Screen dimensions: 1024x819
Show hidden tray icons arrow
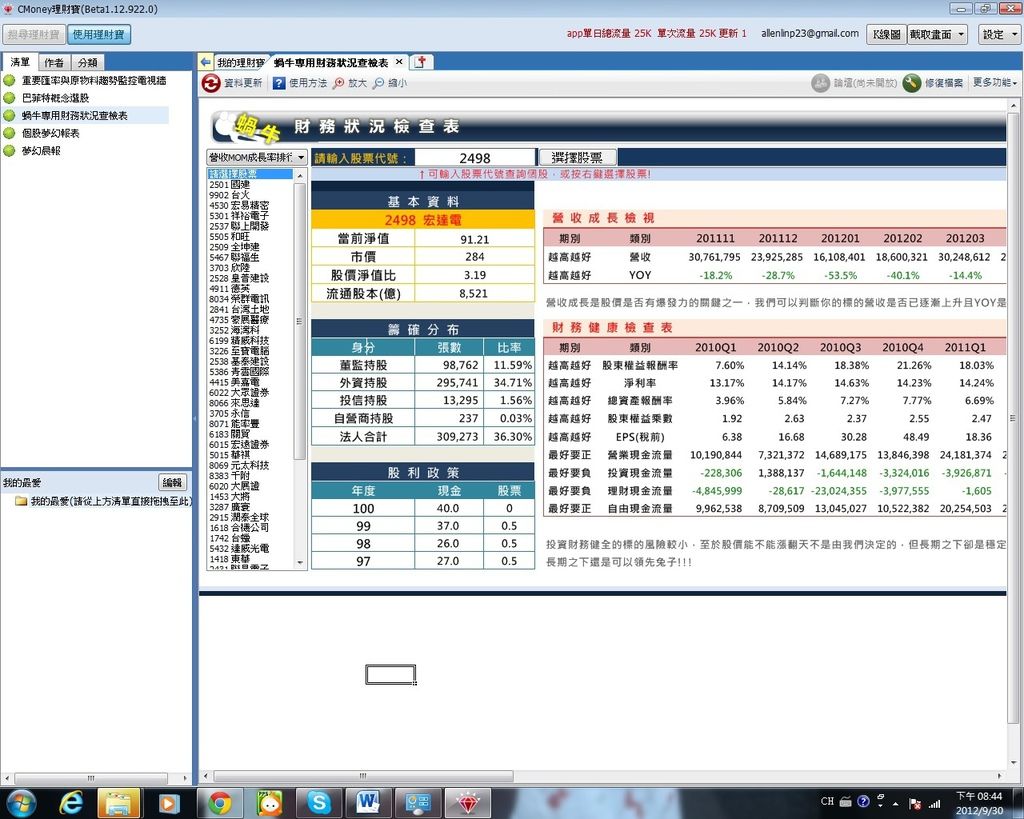(x=895, y=803)
